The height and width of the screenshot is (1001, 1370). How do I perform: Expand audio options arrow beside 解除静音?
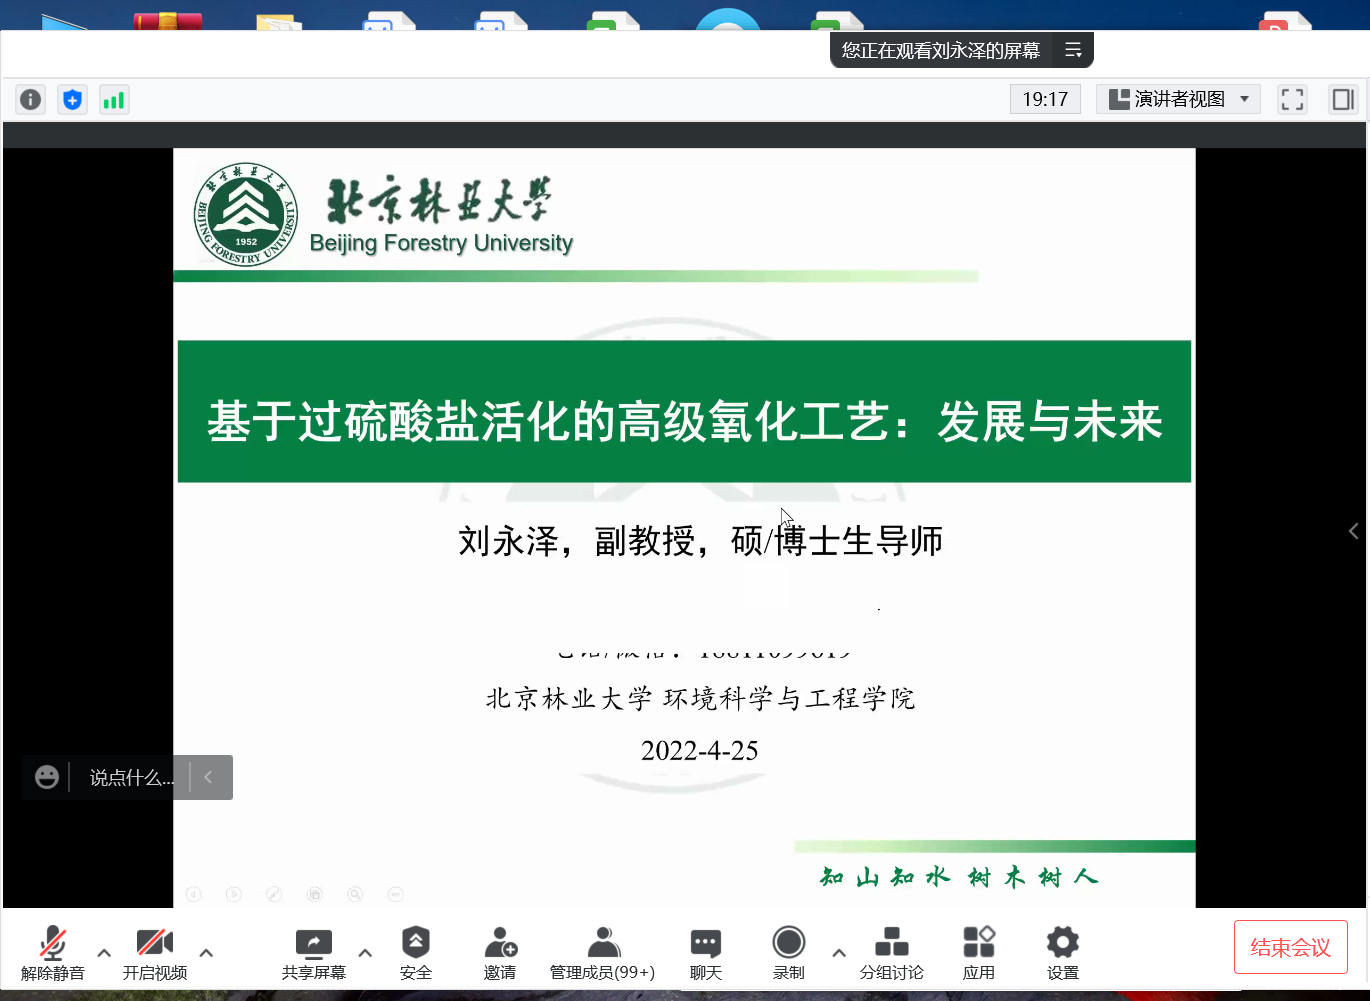(104, 952)
